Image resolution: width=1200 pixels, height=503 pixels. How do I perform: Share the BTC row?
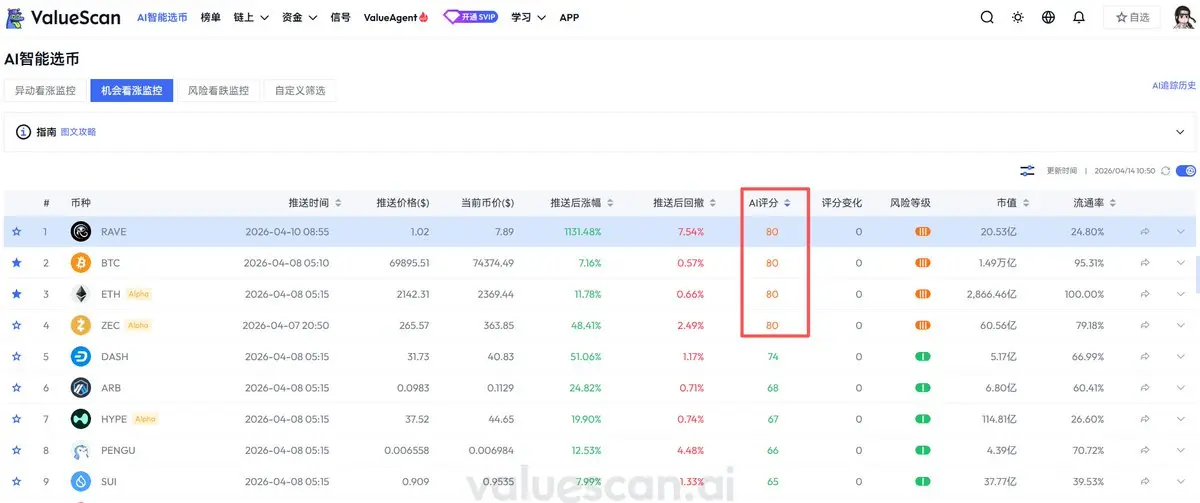[1145, 263]
